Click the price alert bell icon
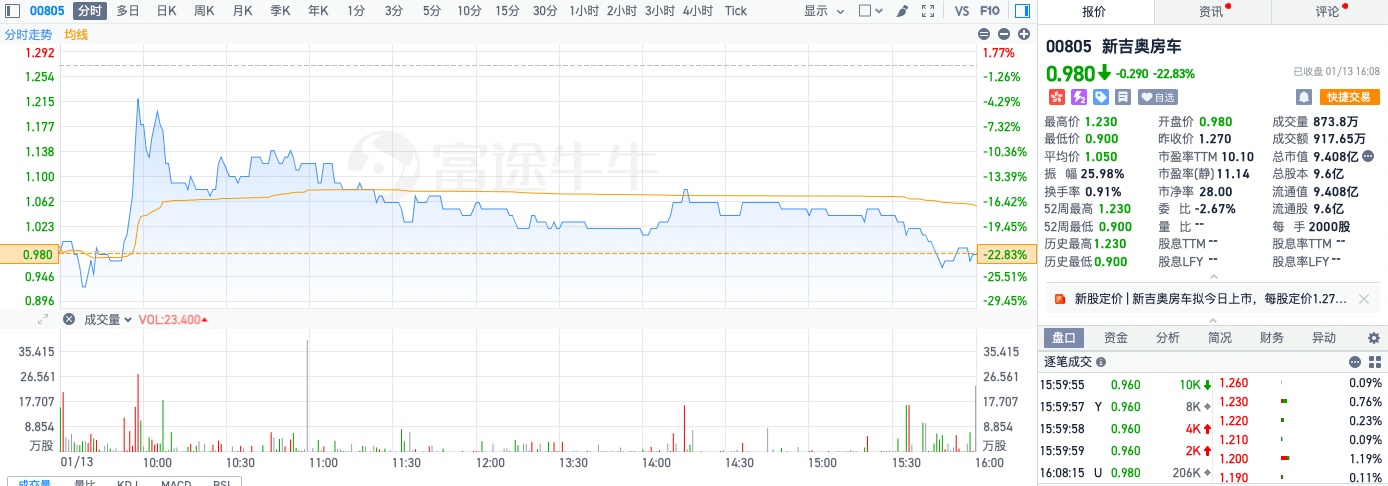The image size is (1388, 486). coord(1304,97)
